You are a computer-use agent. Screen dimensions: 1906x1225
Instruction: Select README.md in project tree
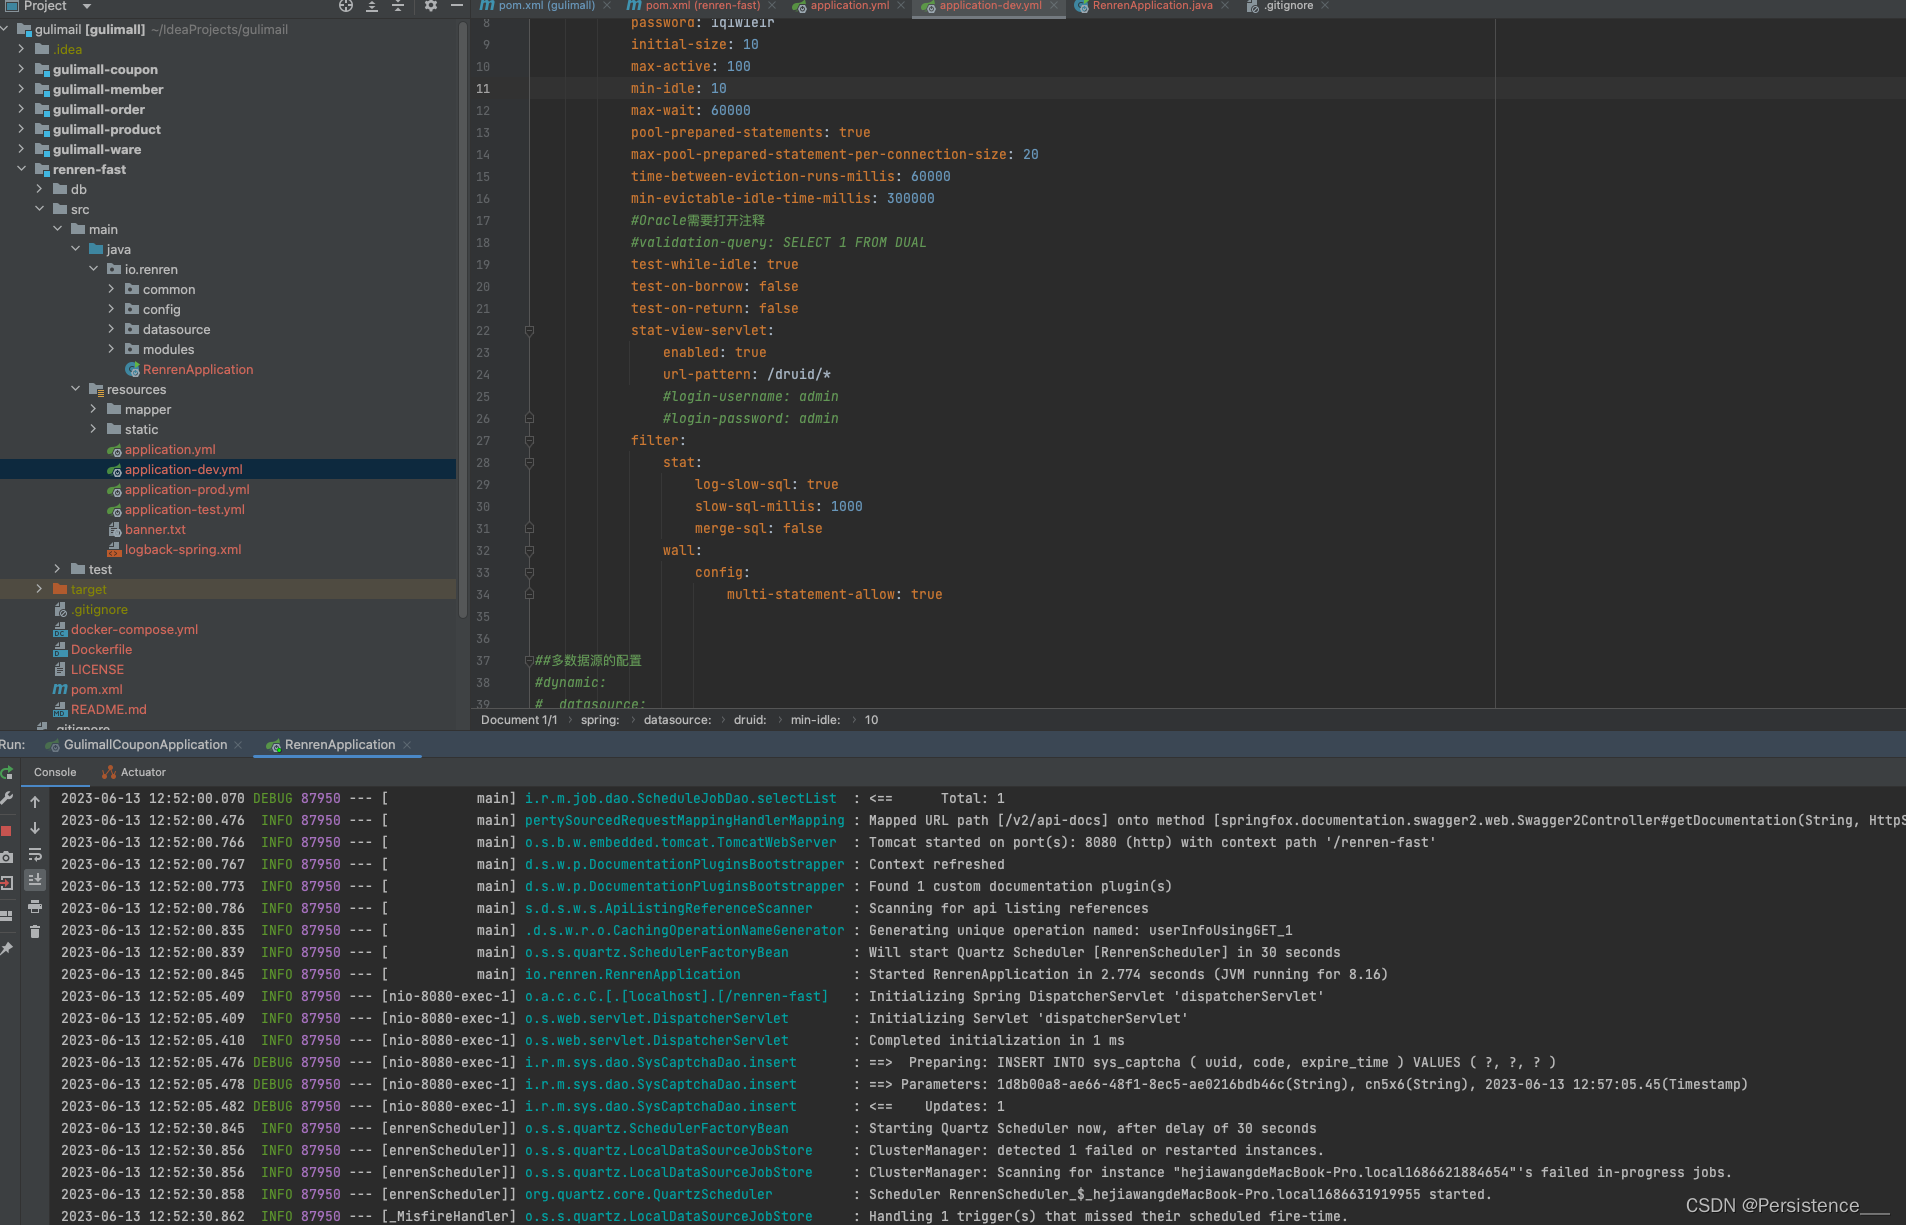pyautogui.click(x=108, y=709)
